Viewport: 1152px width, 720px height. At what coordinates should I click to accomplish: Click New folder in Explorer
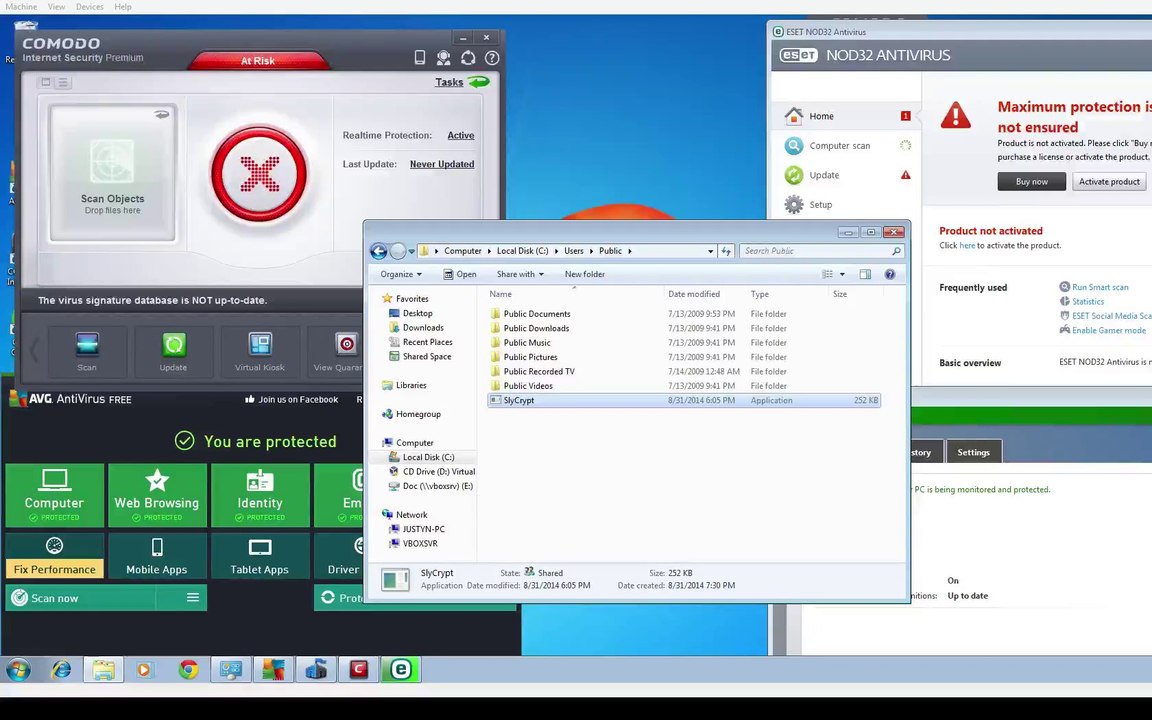pyautogui.click(x=585, y=274)
